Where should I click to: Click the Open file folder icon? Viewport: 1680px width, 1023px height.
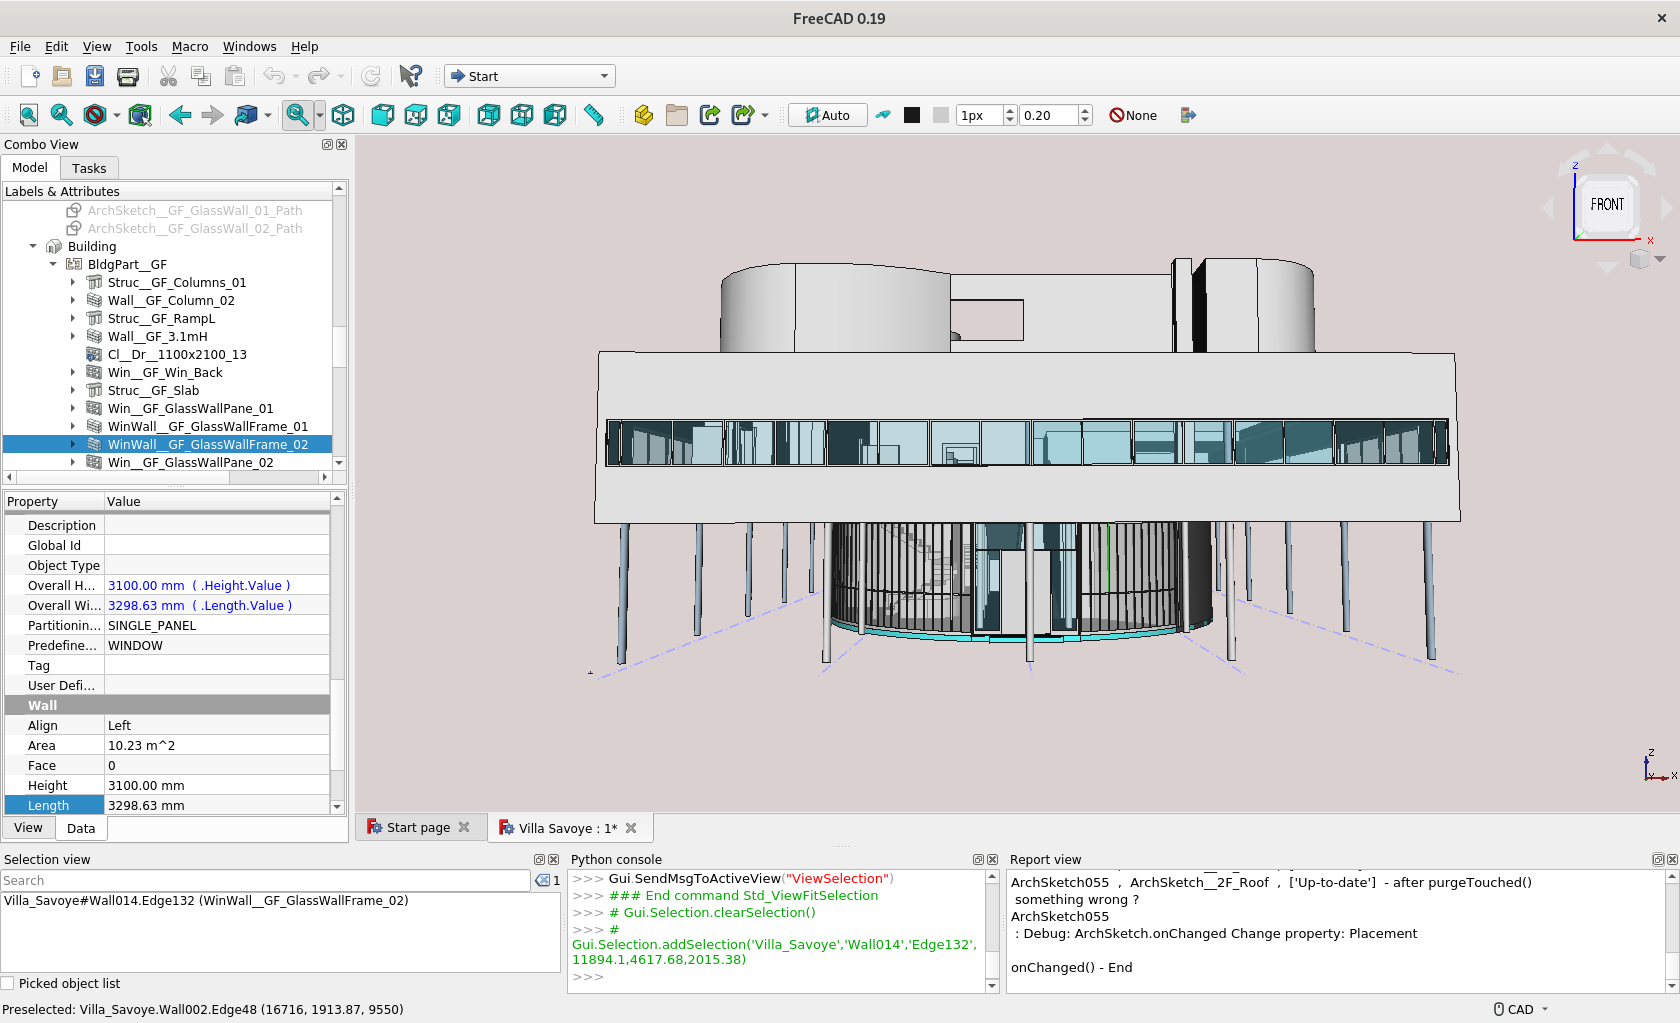(x=62, y=76)
